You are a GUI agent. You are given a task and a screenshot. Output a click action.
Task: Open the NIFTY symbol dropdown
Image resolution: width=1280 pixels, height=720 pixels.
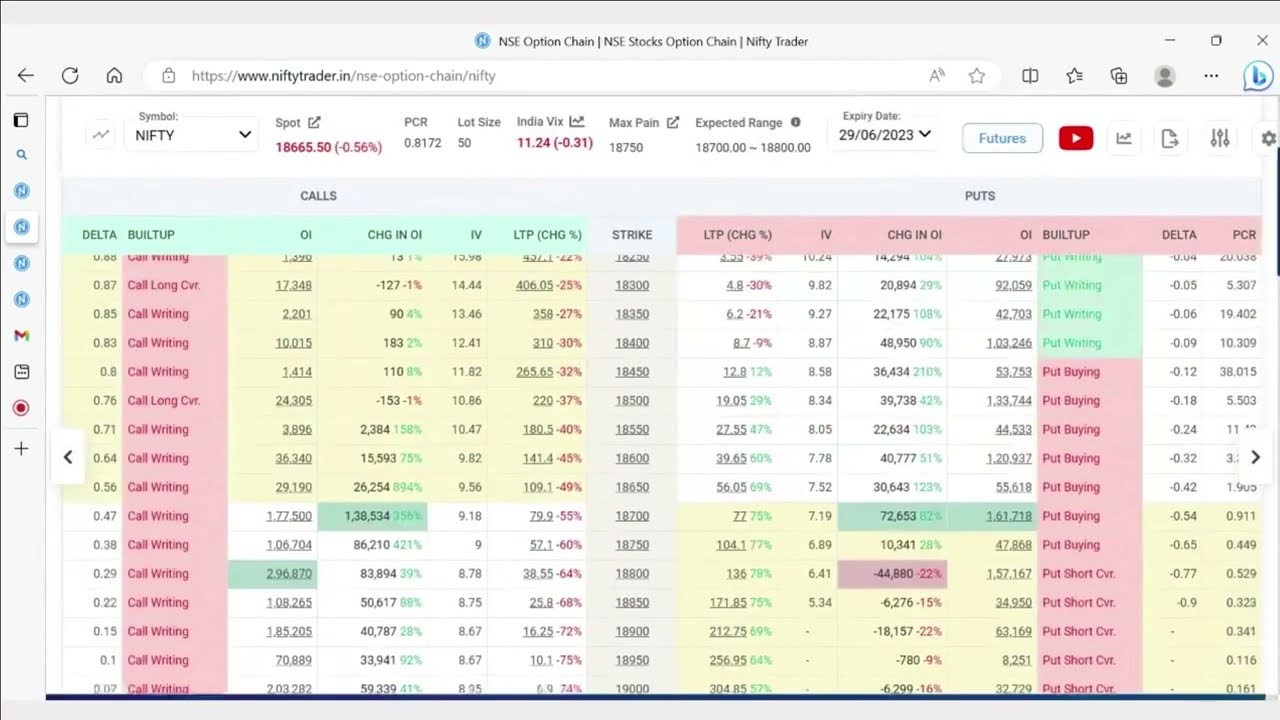(x=191, y=135)
